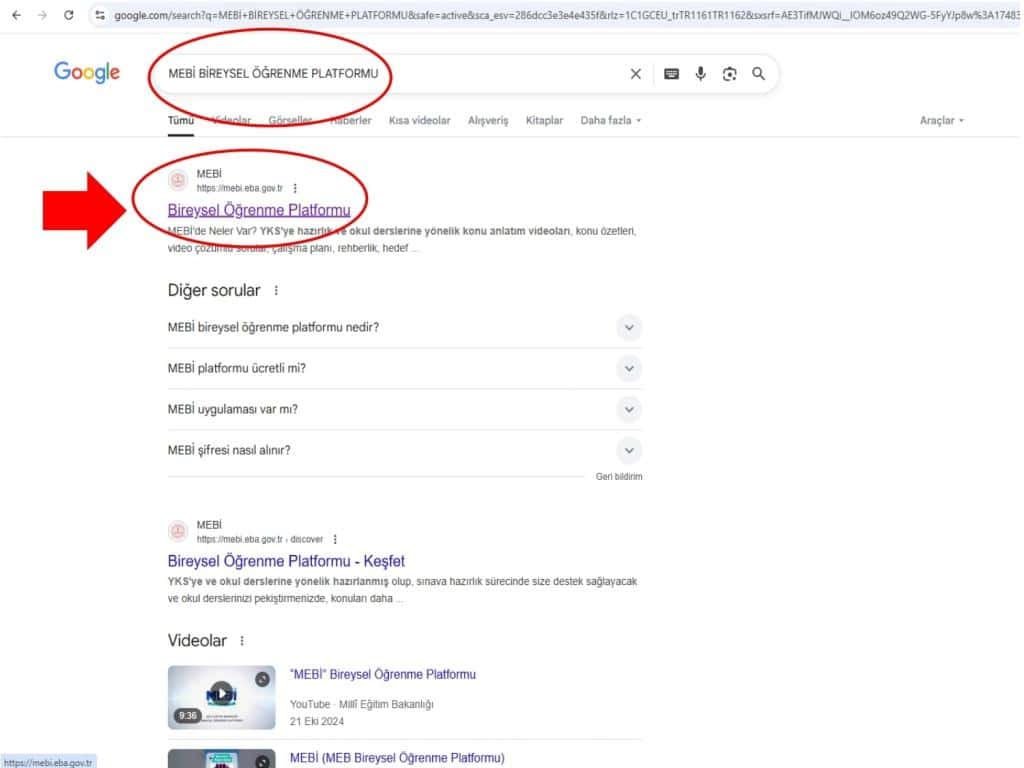Click the first result URL mebi.eba.gov.tr
Image resolution: width=1024 pixels, height=768 pixels.
click(240, 188)
